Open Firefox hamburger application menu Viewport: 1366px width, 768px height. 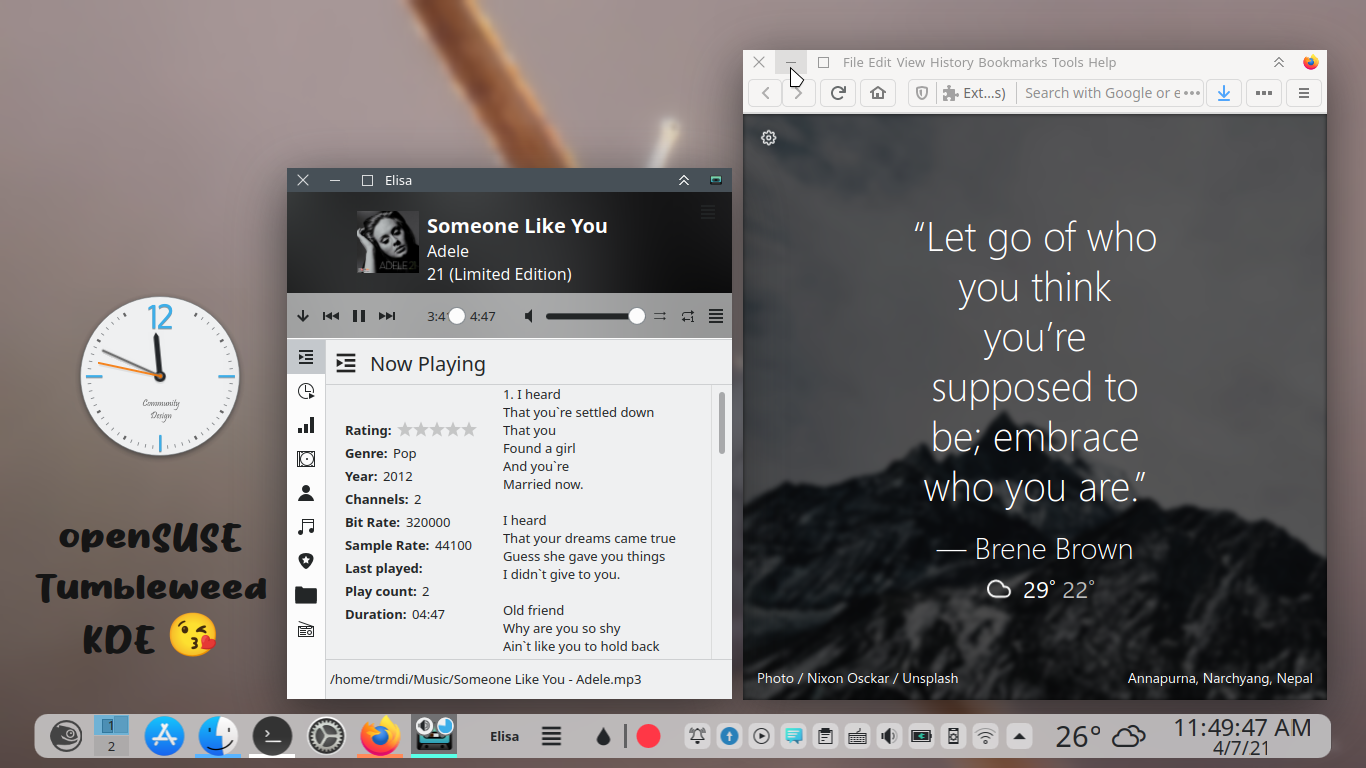1304,93
